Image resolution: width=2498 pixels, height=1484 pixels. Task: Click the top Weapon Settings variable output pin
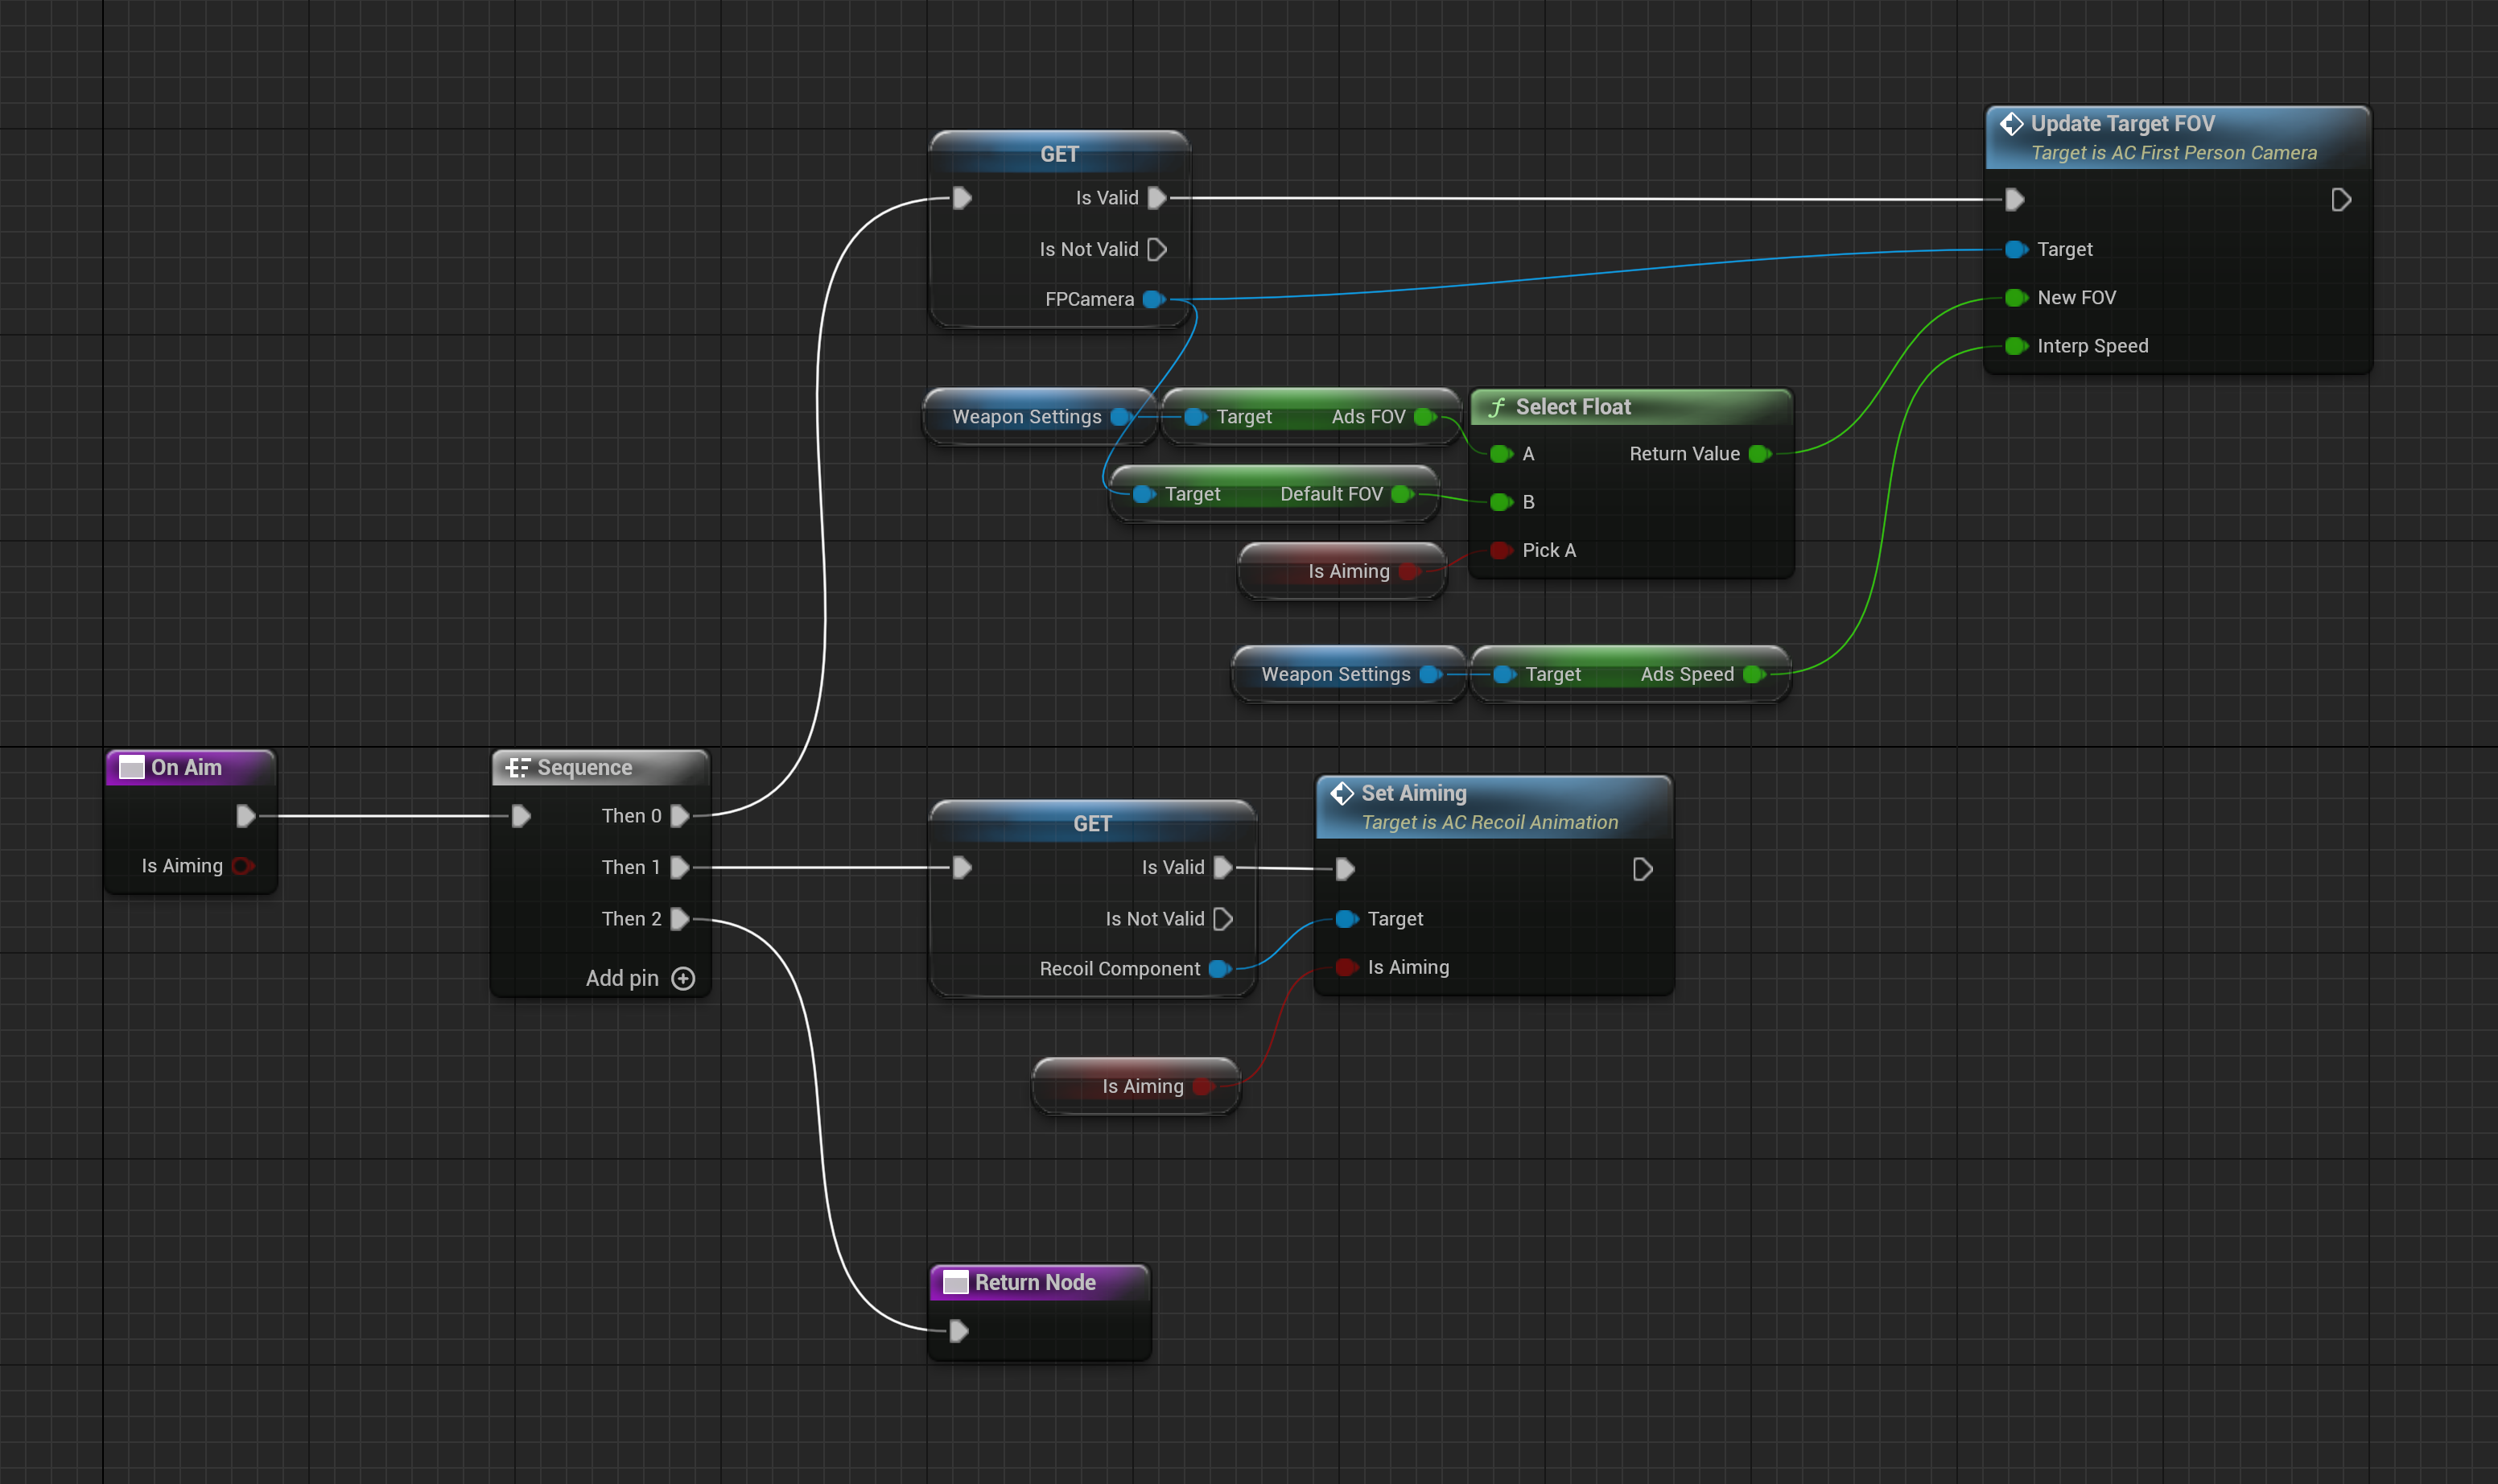tap(1121, 417)
